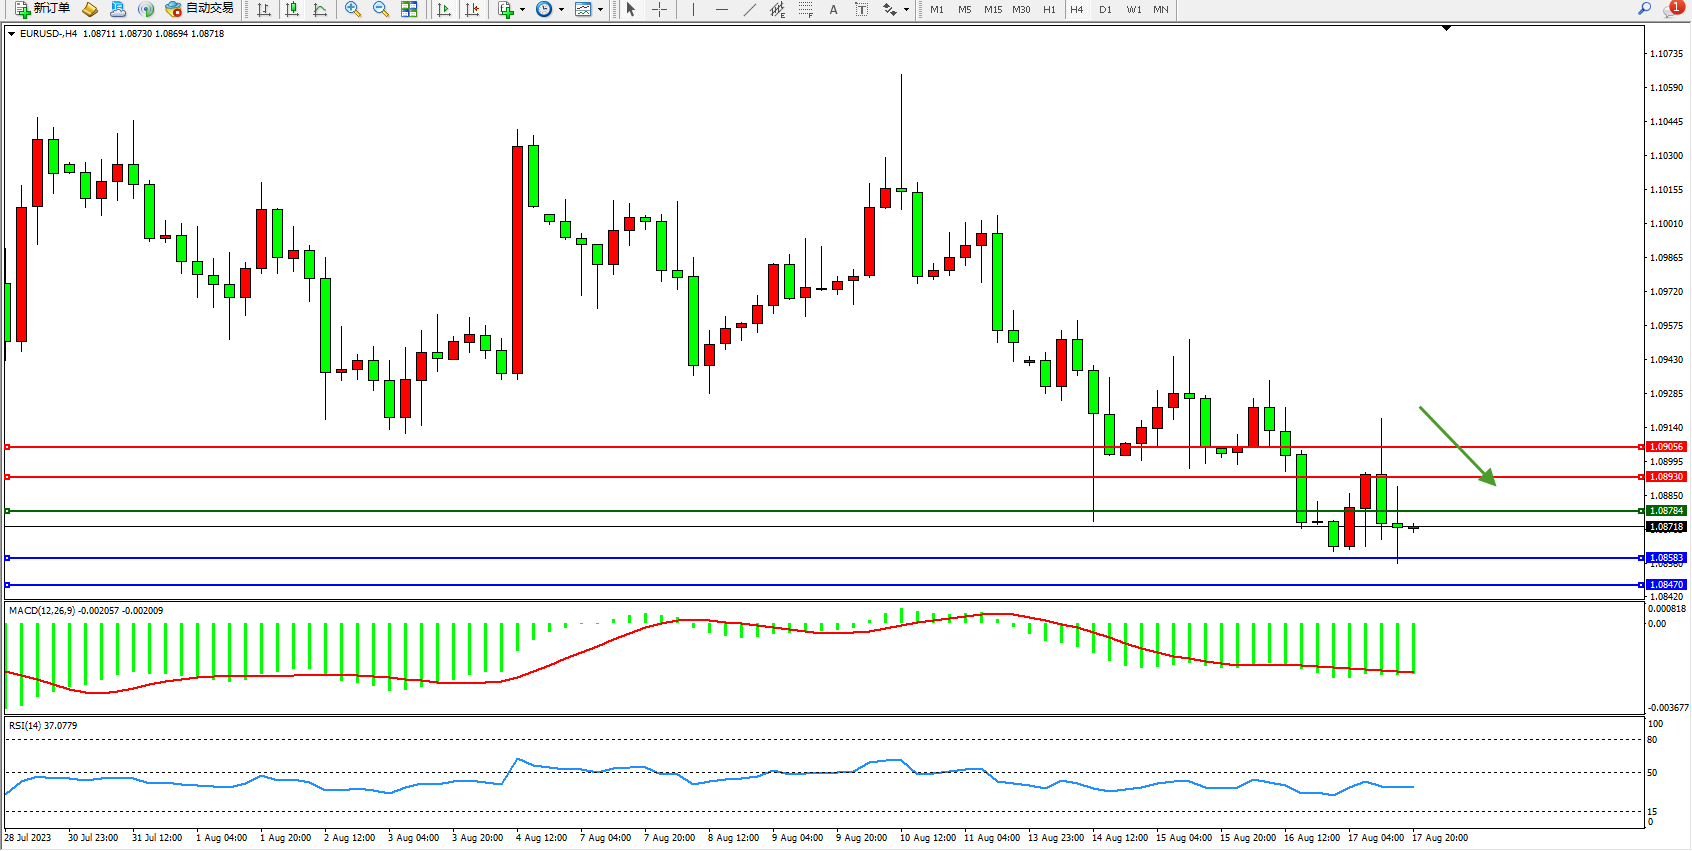Click the New Order (新订单) button
The width and height of the screenshot is (1692, 851).
pos(42,9)
